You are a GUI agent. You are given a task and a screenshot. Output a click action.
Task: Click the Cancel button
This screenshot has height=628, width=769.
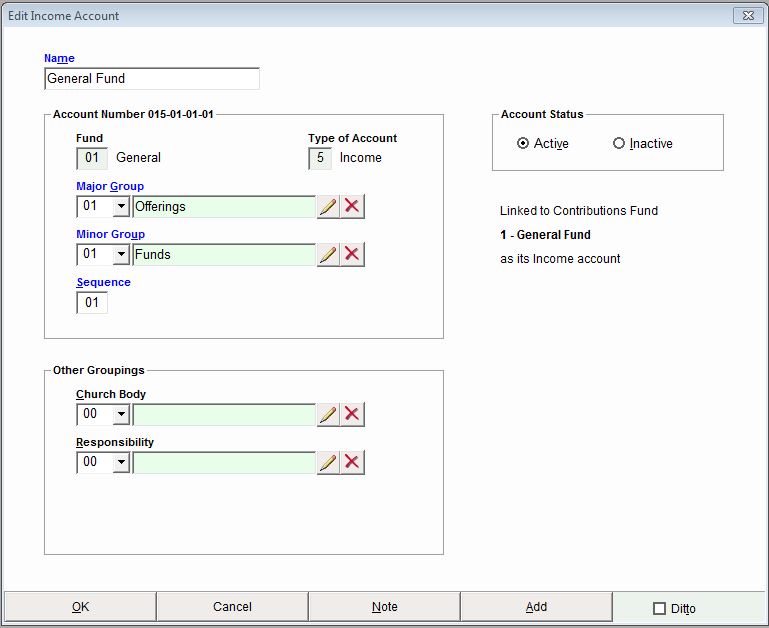click(x=232, y=607)
